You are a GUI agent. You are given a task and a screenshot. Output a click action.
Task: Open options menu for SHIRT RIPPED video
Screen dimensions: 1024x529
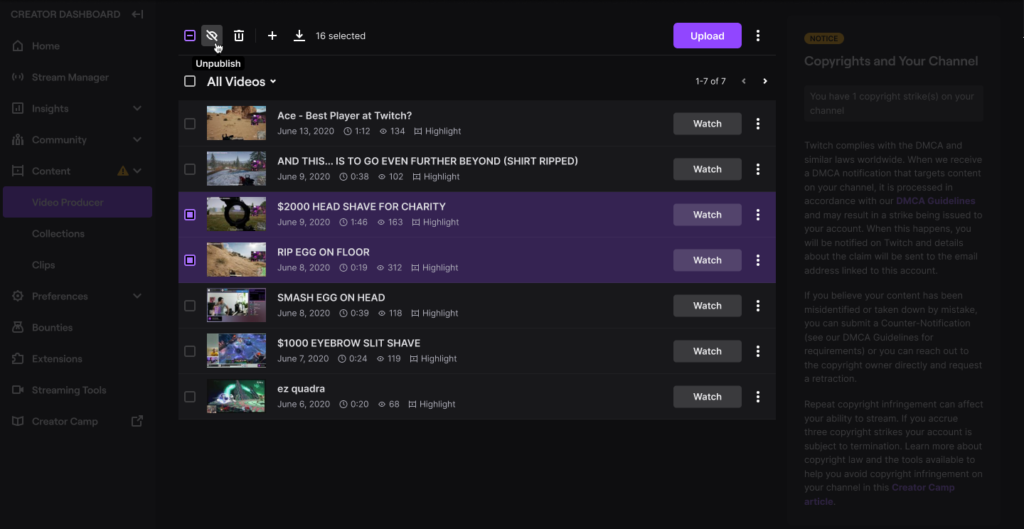point(758,169)
